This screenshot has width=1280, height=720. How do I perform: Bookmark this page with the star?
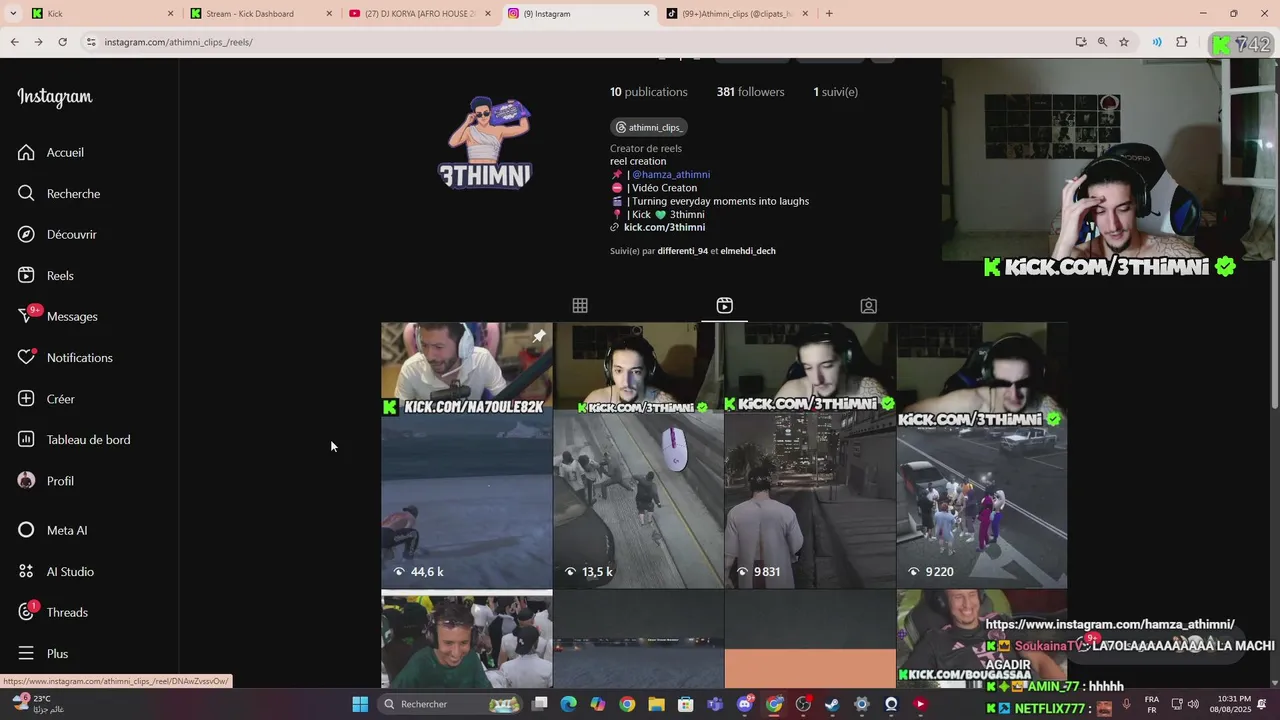(1124, 42)
